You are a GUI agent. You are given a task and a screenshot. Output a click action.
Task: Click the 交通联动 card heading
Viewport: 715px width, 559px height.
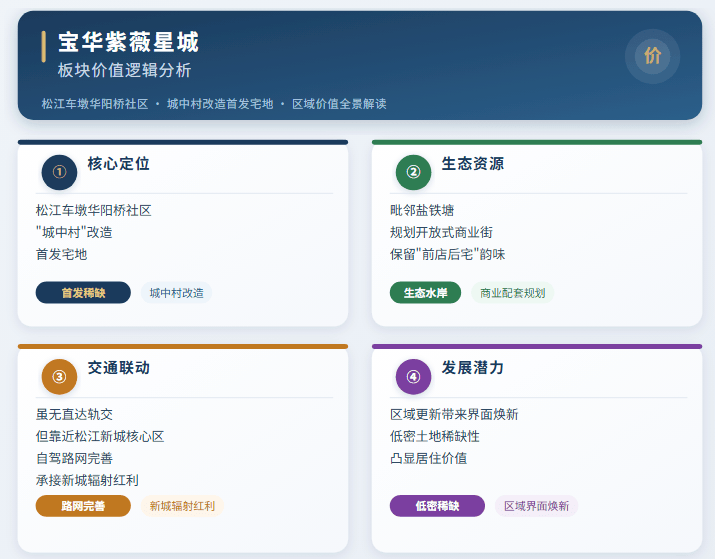[119, 367]
